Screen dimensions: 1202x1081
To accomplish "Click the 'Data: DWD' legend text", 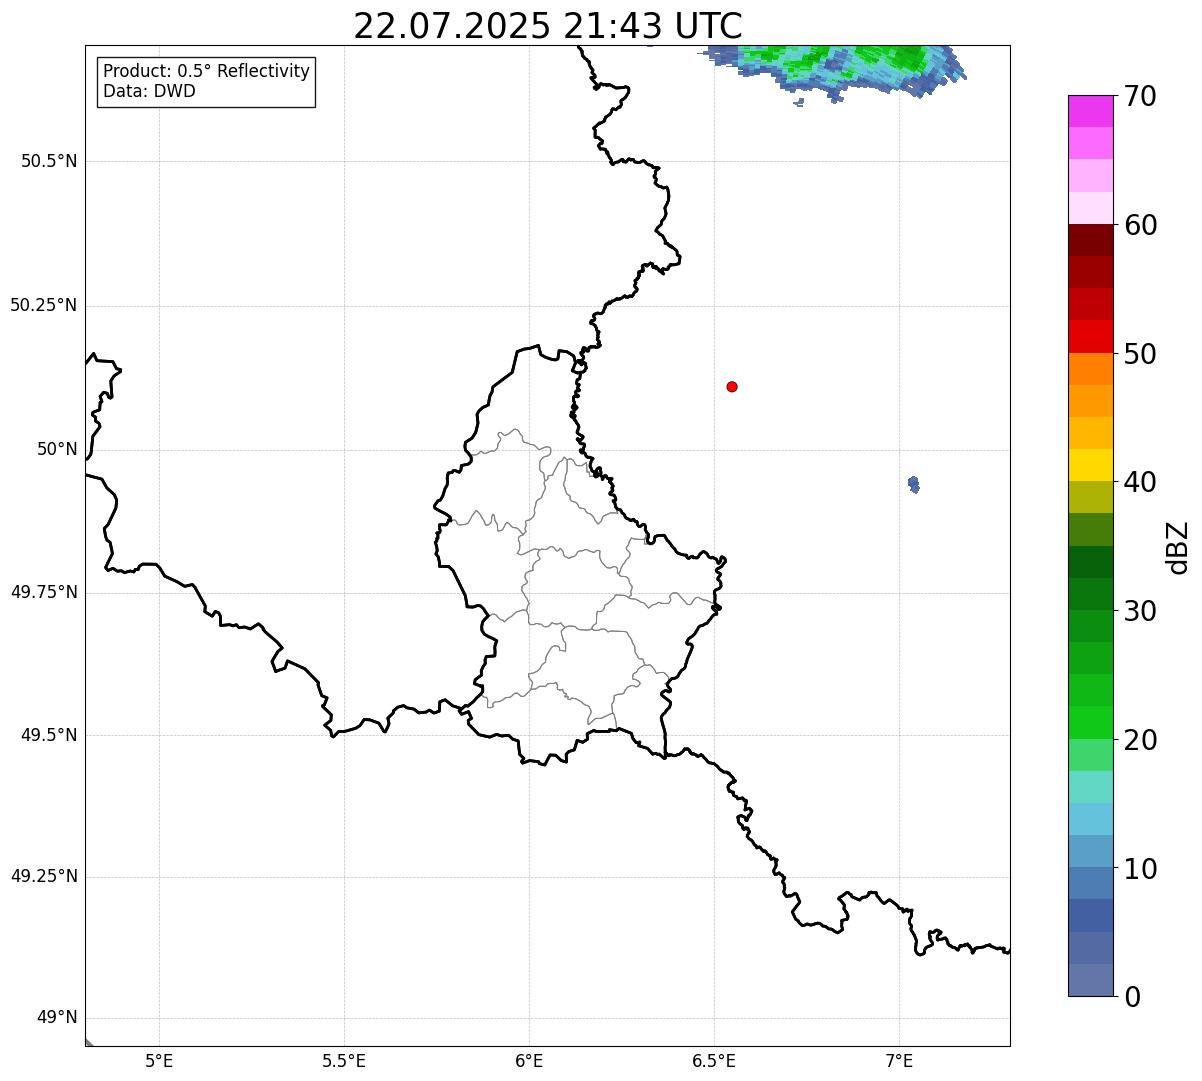I will pos(150,91).
